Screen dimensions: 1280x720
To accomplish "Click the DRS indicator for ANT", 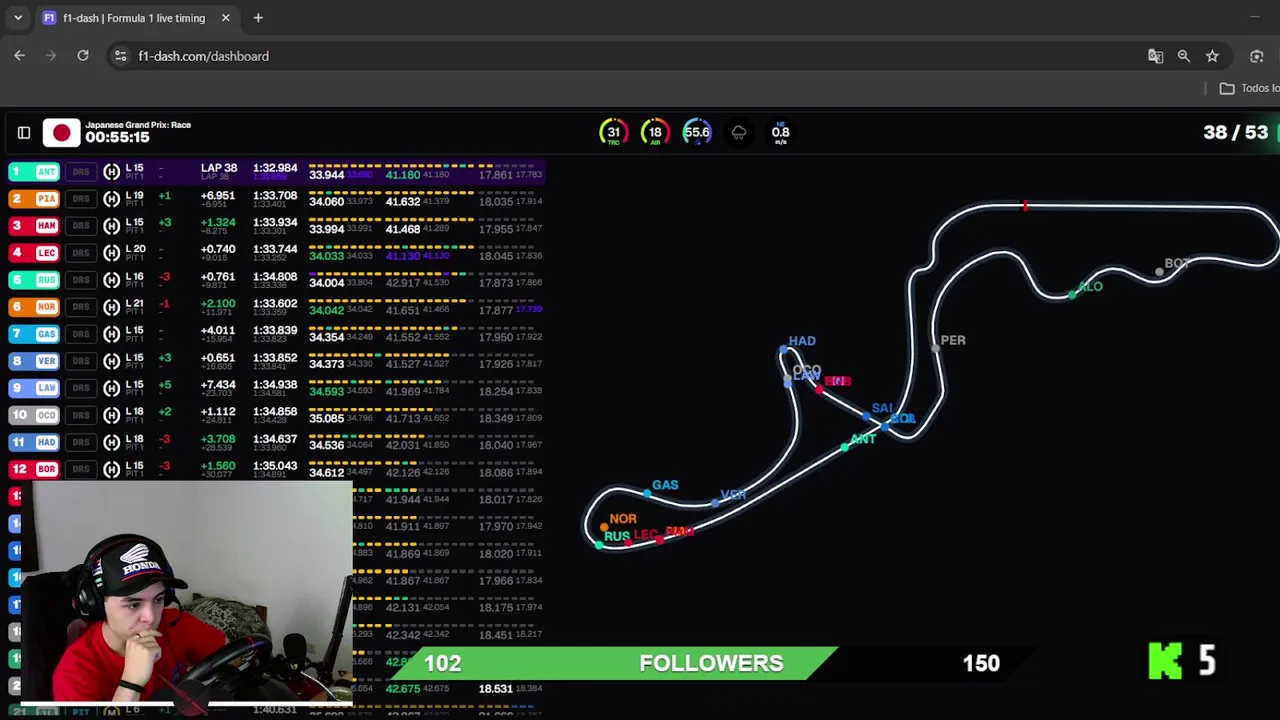I will [x=81, y=172].
